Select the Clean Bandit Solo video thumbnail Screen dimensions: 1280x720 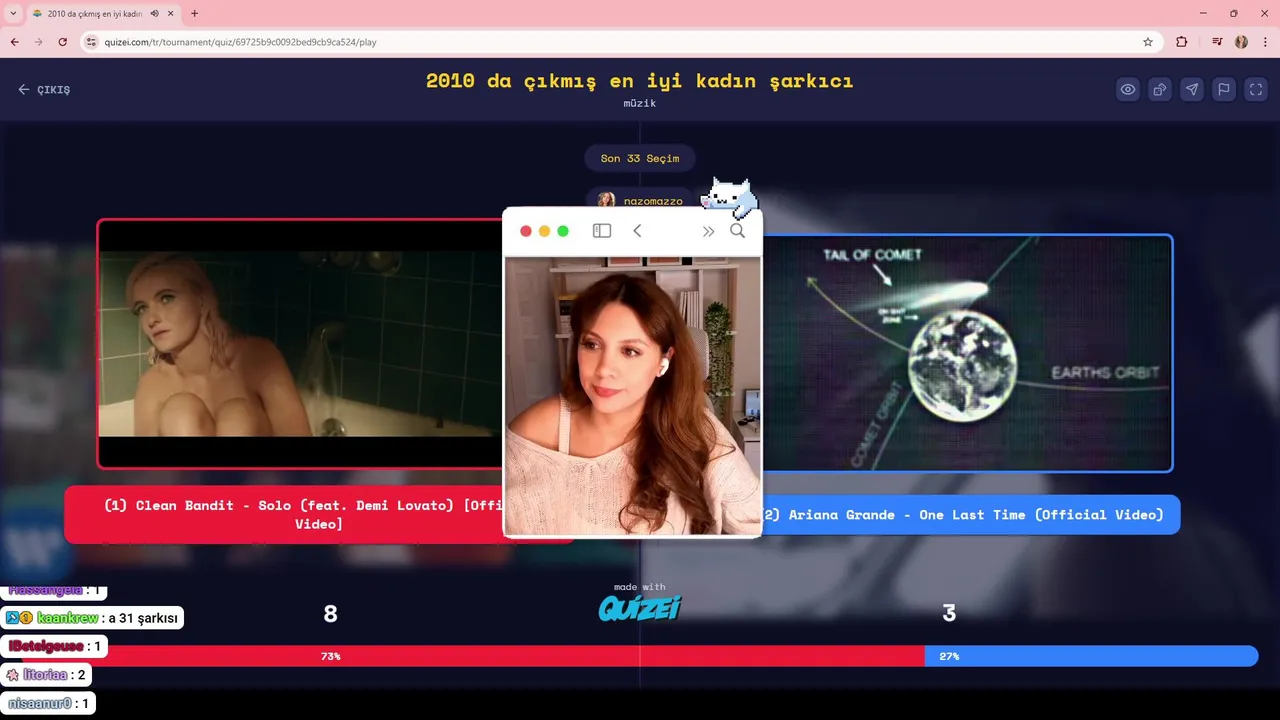300,344
